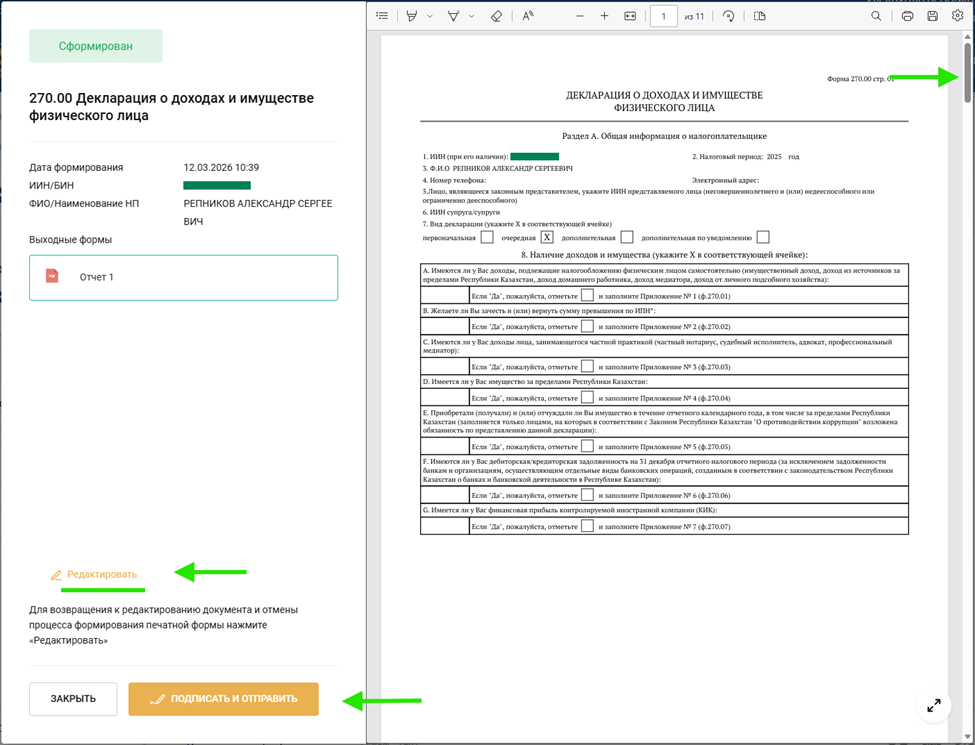
Task: Expand the highlighter tool dropdown arrow
Action: (x=430, y=16)
